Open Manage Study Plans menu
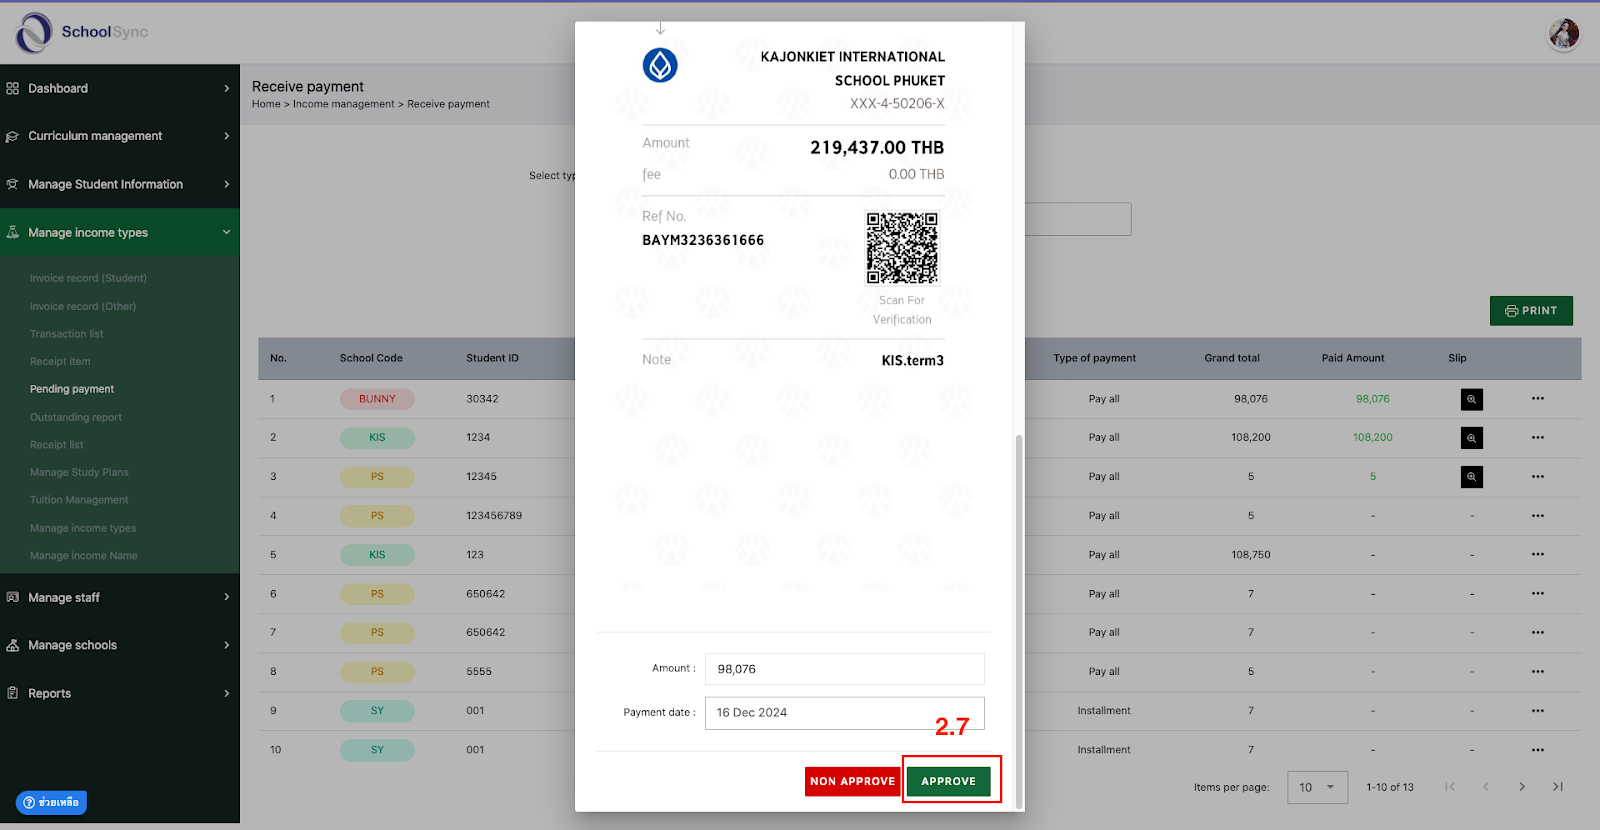1600x830 pixels. [x=79, y=472]
